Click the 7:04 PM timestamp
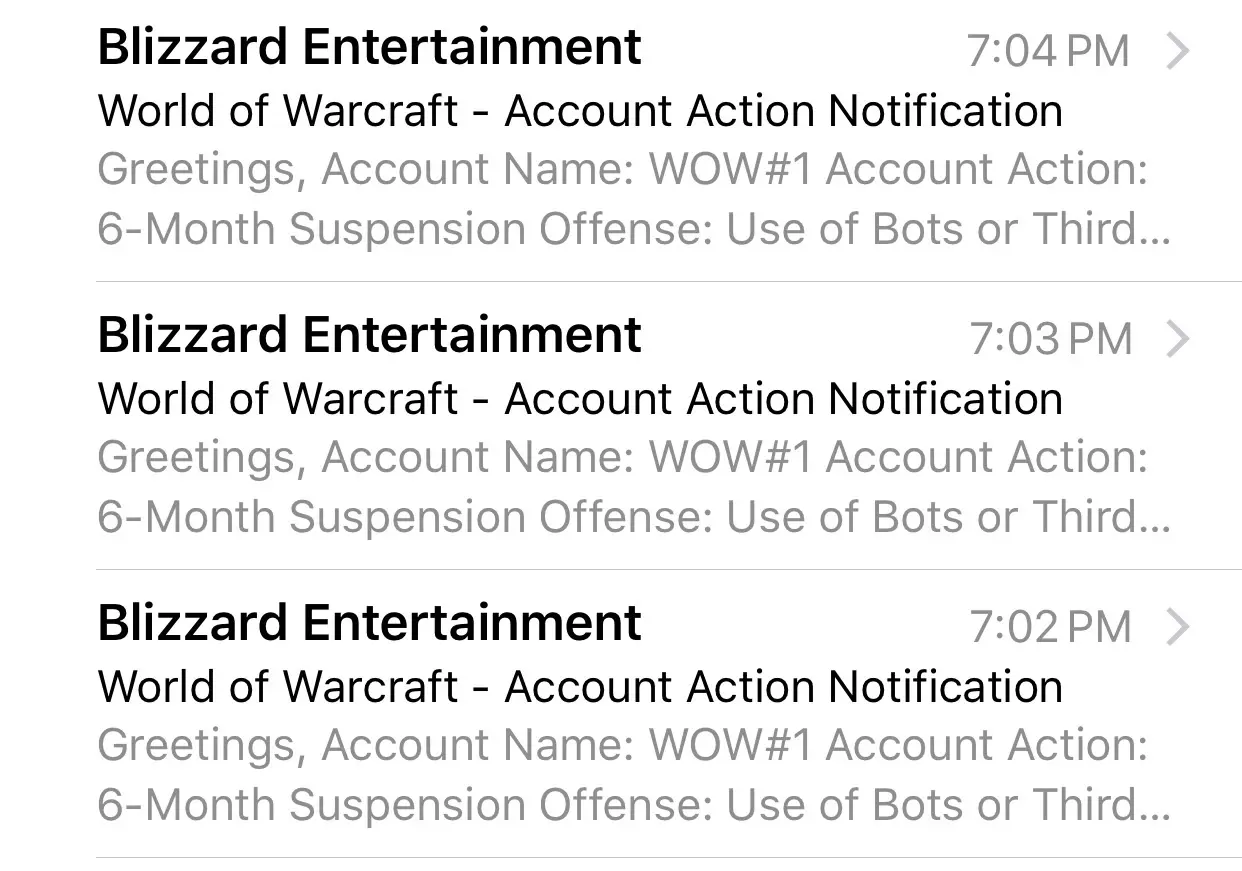 coord(1049,51)
